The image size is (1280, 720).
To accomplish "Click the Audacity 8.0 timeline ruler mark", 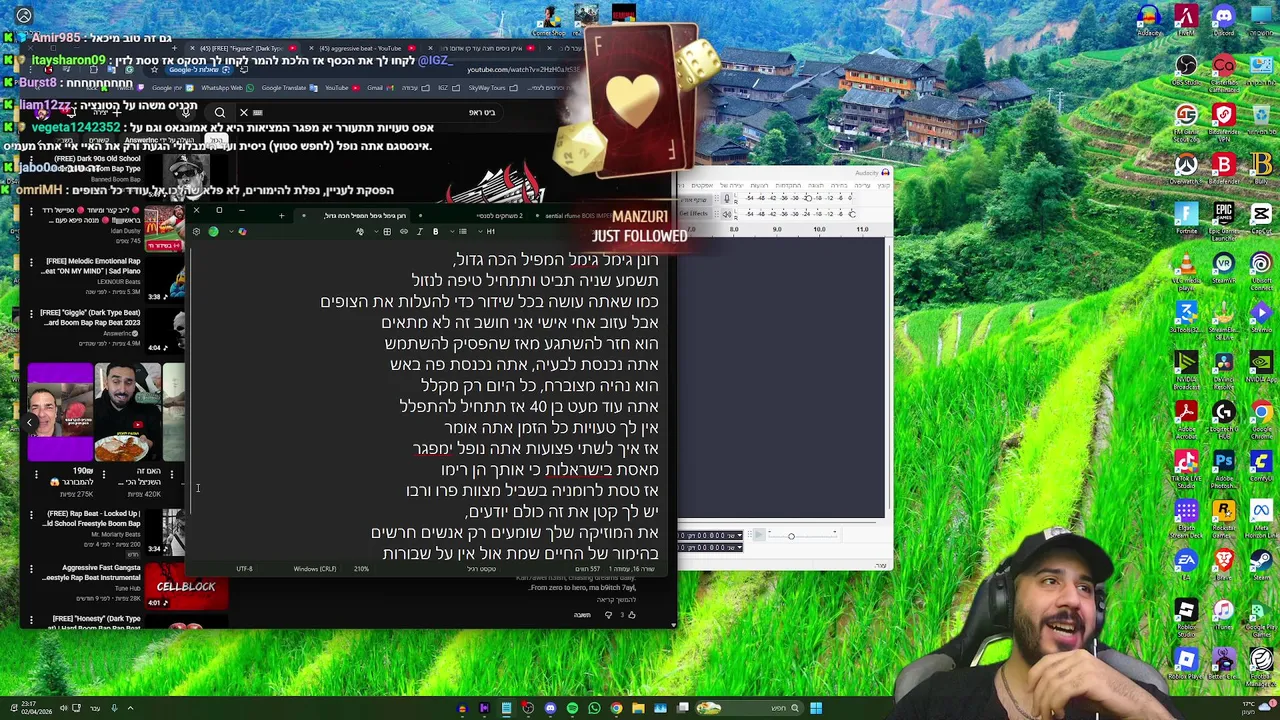I will pyautogui.click(x=734, y=229).
